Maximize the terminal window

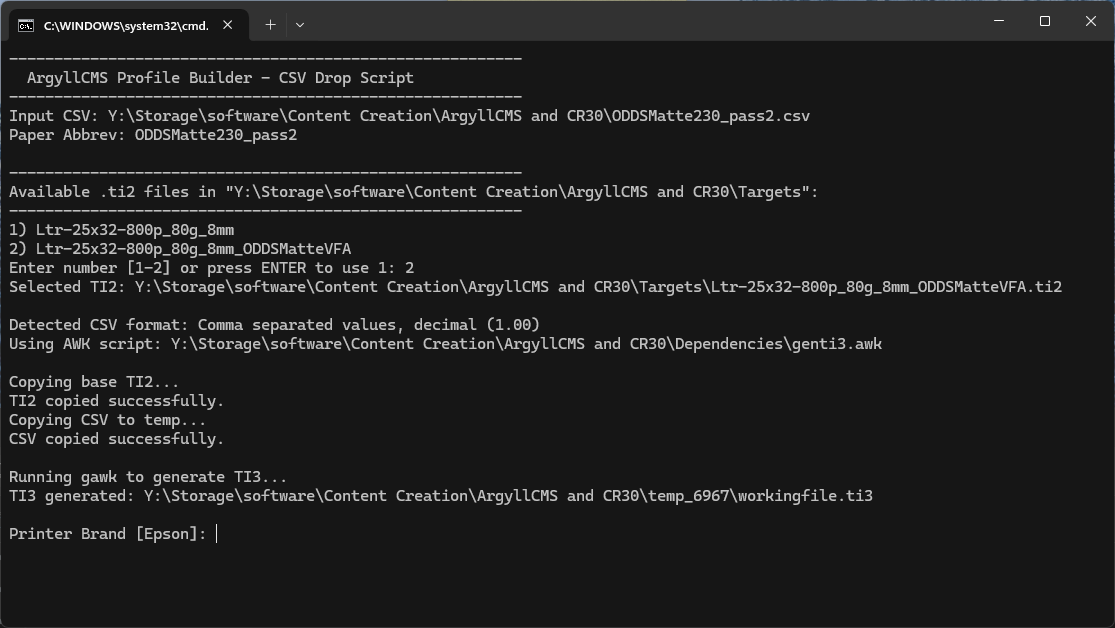click(1045, 22)
